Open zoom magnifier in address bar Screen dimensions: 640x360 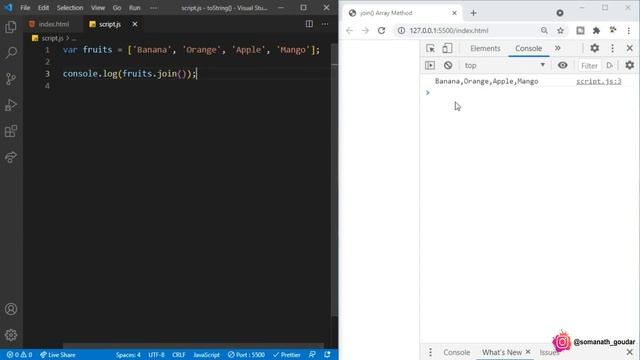coord(544,31)
